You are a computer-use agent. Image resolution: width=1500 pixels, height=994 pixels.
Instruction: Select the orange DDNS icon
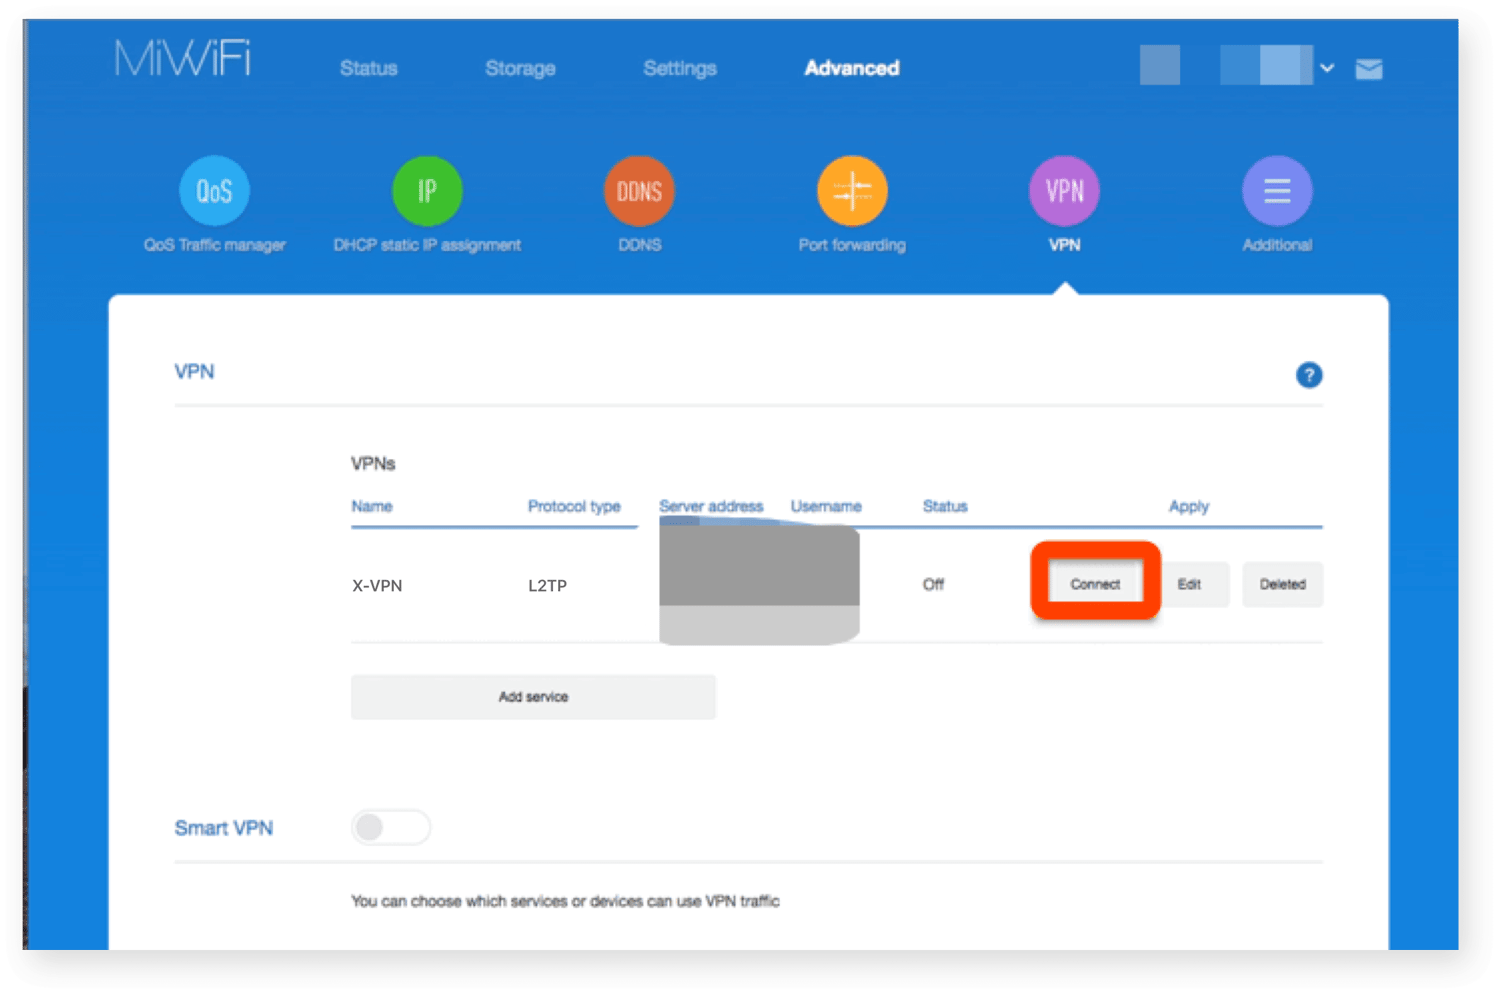[x=639, y=191]
